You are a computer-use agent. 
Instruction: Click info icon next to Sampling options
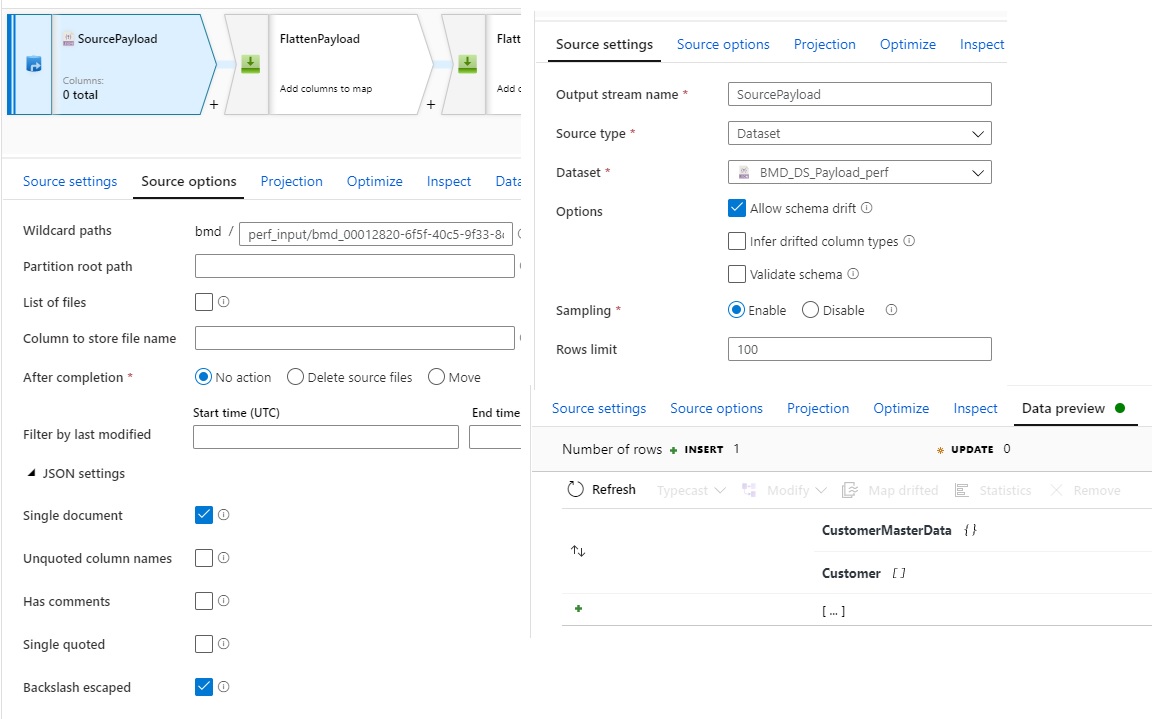[x=891, y=310]
